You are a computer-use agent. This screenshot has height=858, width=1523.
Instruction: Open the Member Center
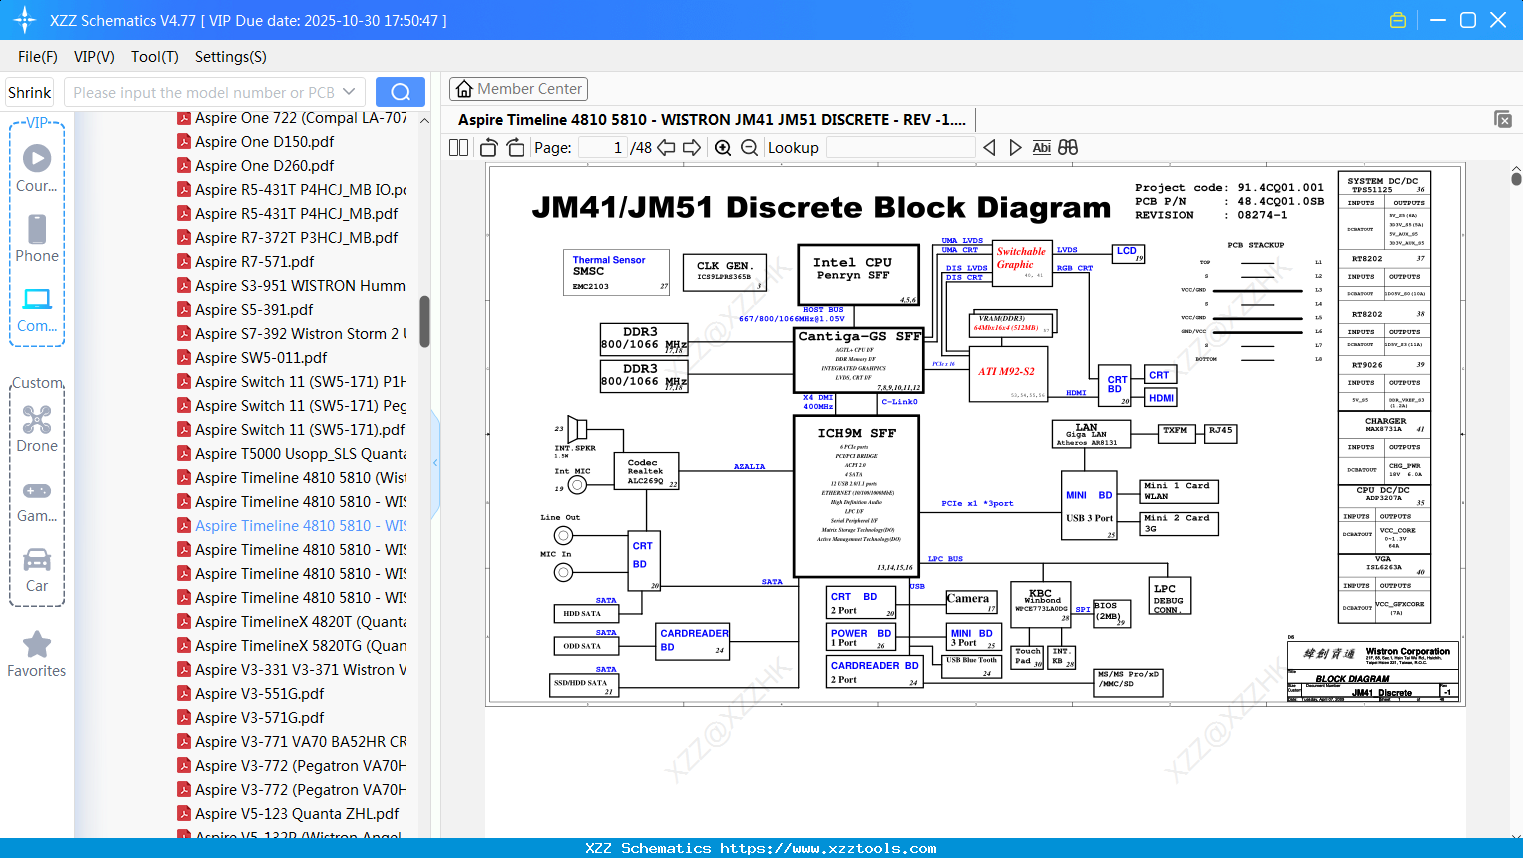pyautogui.click(x=518, y=89)
